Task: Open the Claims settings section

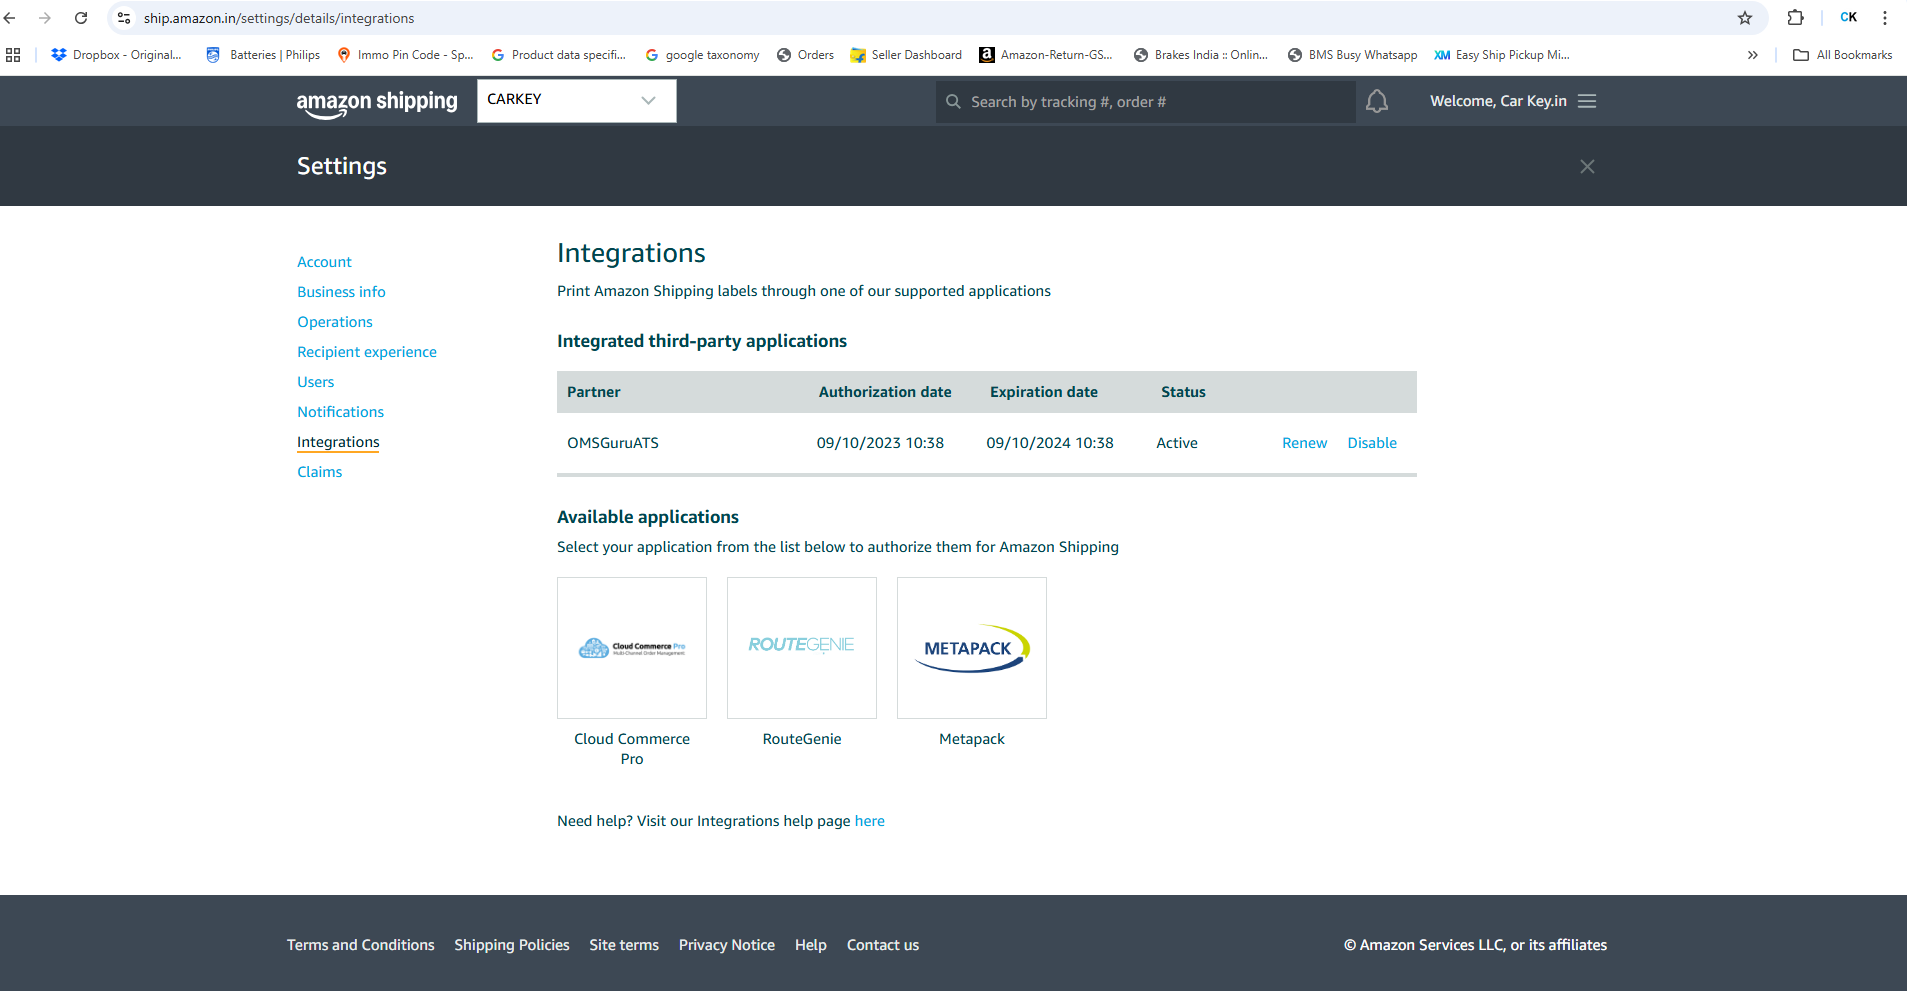Action: [319, 472]
